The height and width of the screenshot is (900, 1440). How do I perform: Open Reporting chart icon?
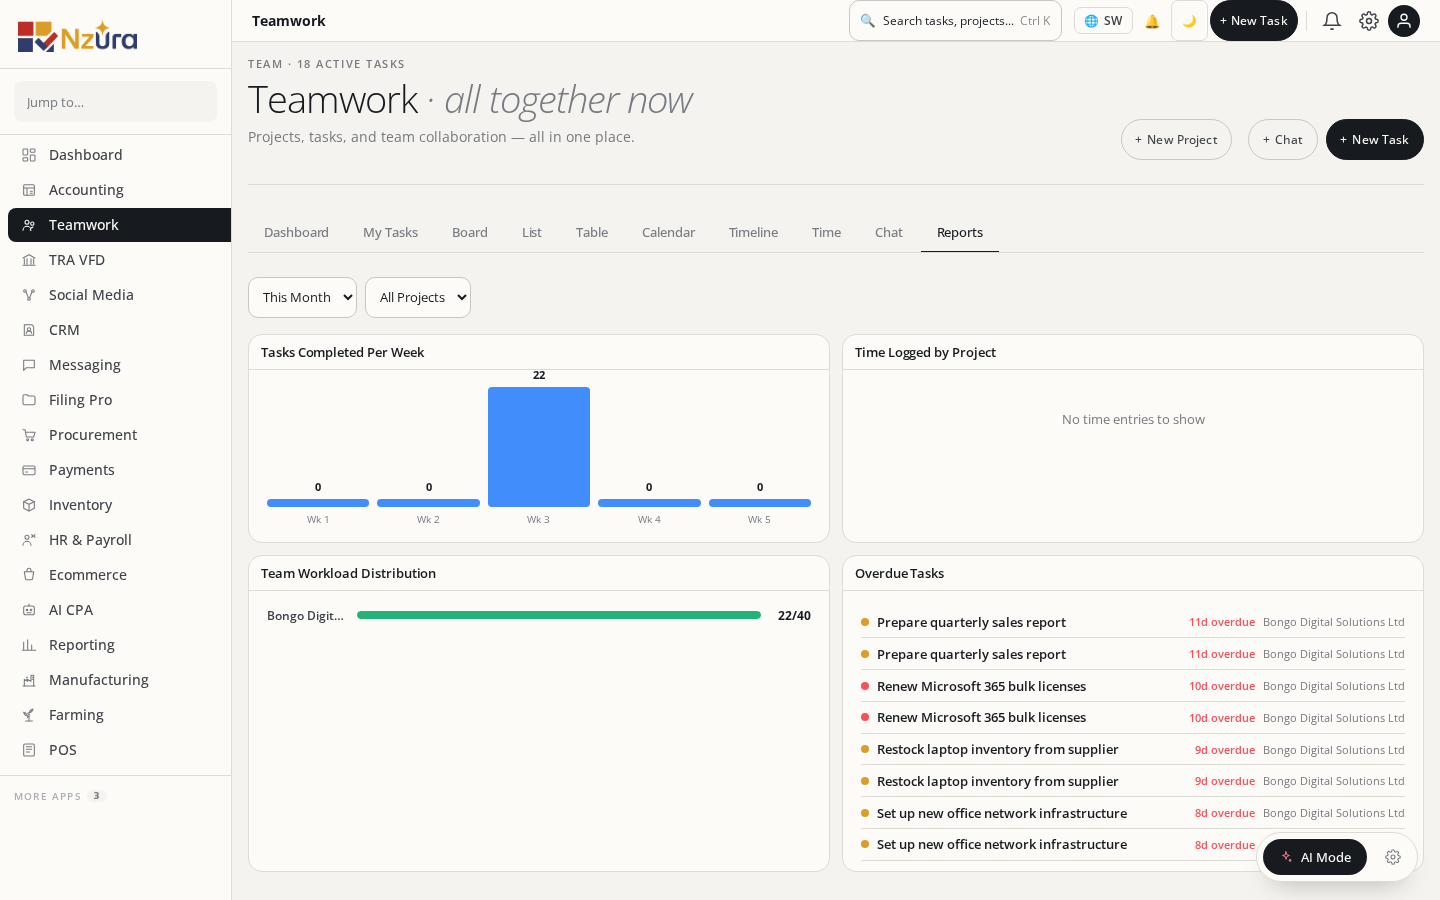(x=29, y=645)
